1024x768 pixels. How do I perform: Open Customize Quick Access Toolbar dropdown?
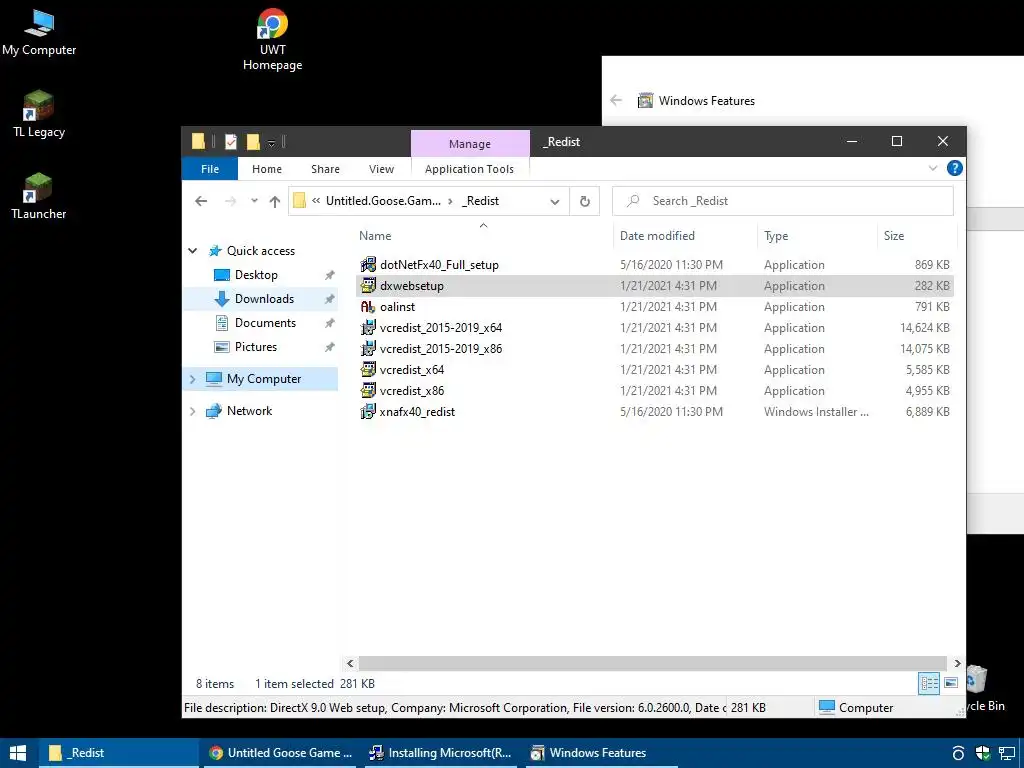pos(271,142)
